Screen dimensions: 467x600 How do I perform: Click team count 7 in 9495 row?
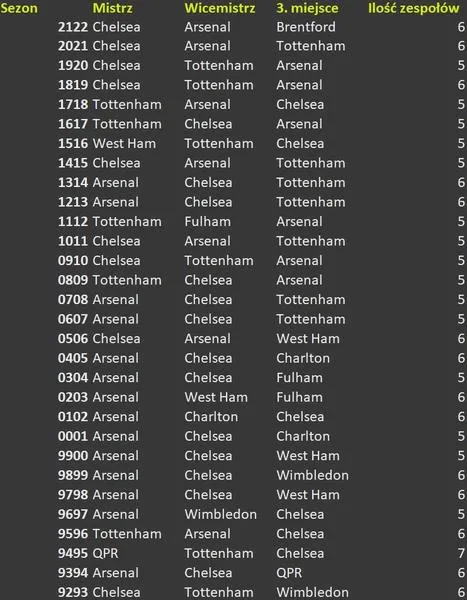pyautogui.click(x=461, y=554)
